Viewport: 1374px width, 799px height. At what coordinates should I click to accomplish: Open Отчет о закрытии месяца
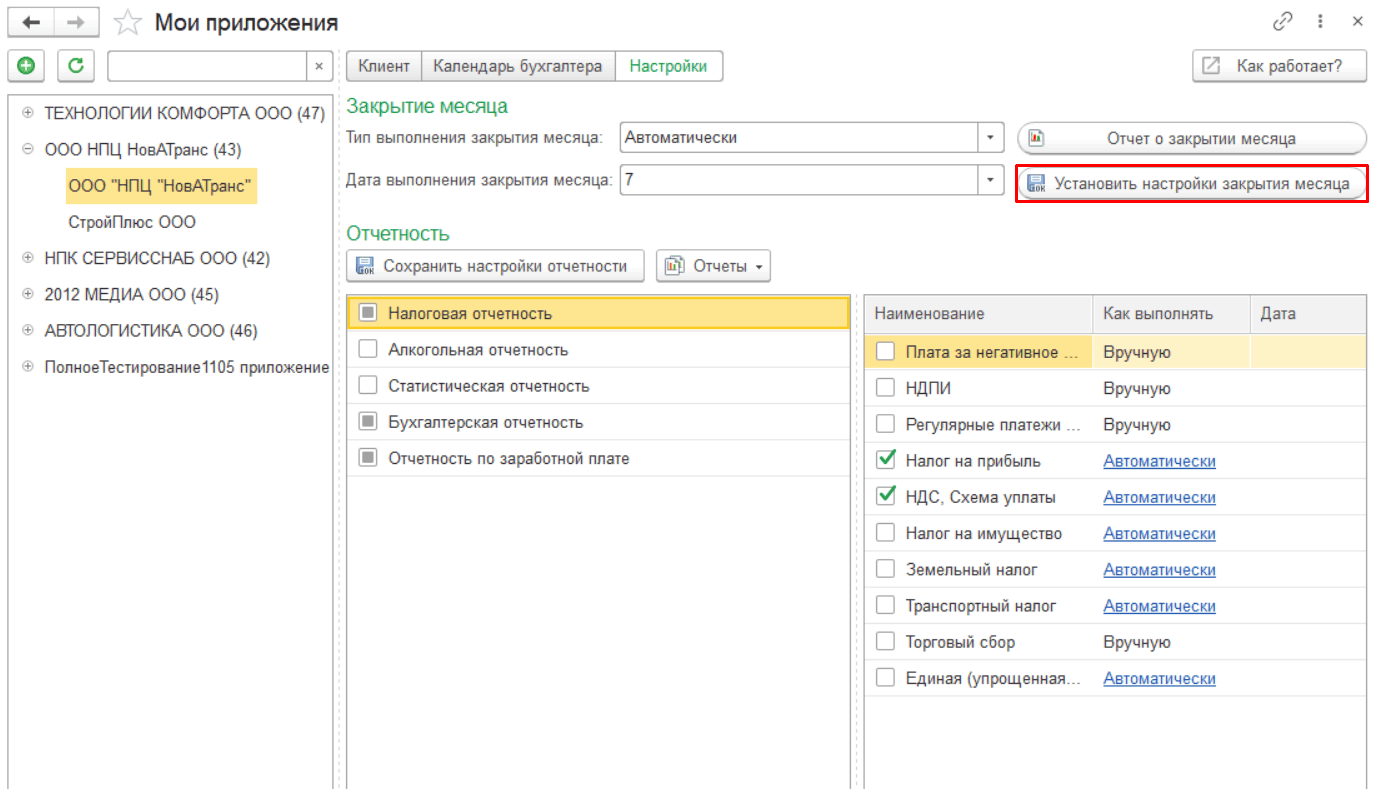click(1192, 138)
